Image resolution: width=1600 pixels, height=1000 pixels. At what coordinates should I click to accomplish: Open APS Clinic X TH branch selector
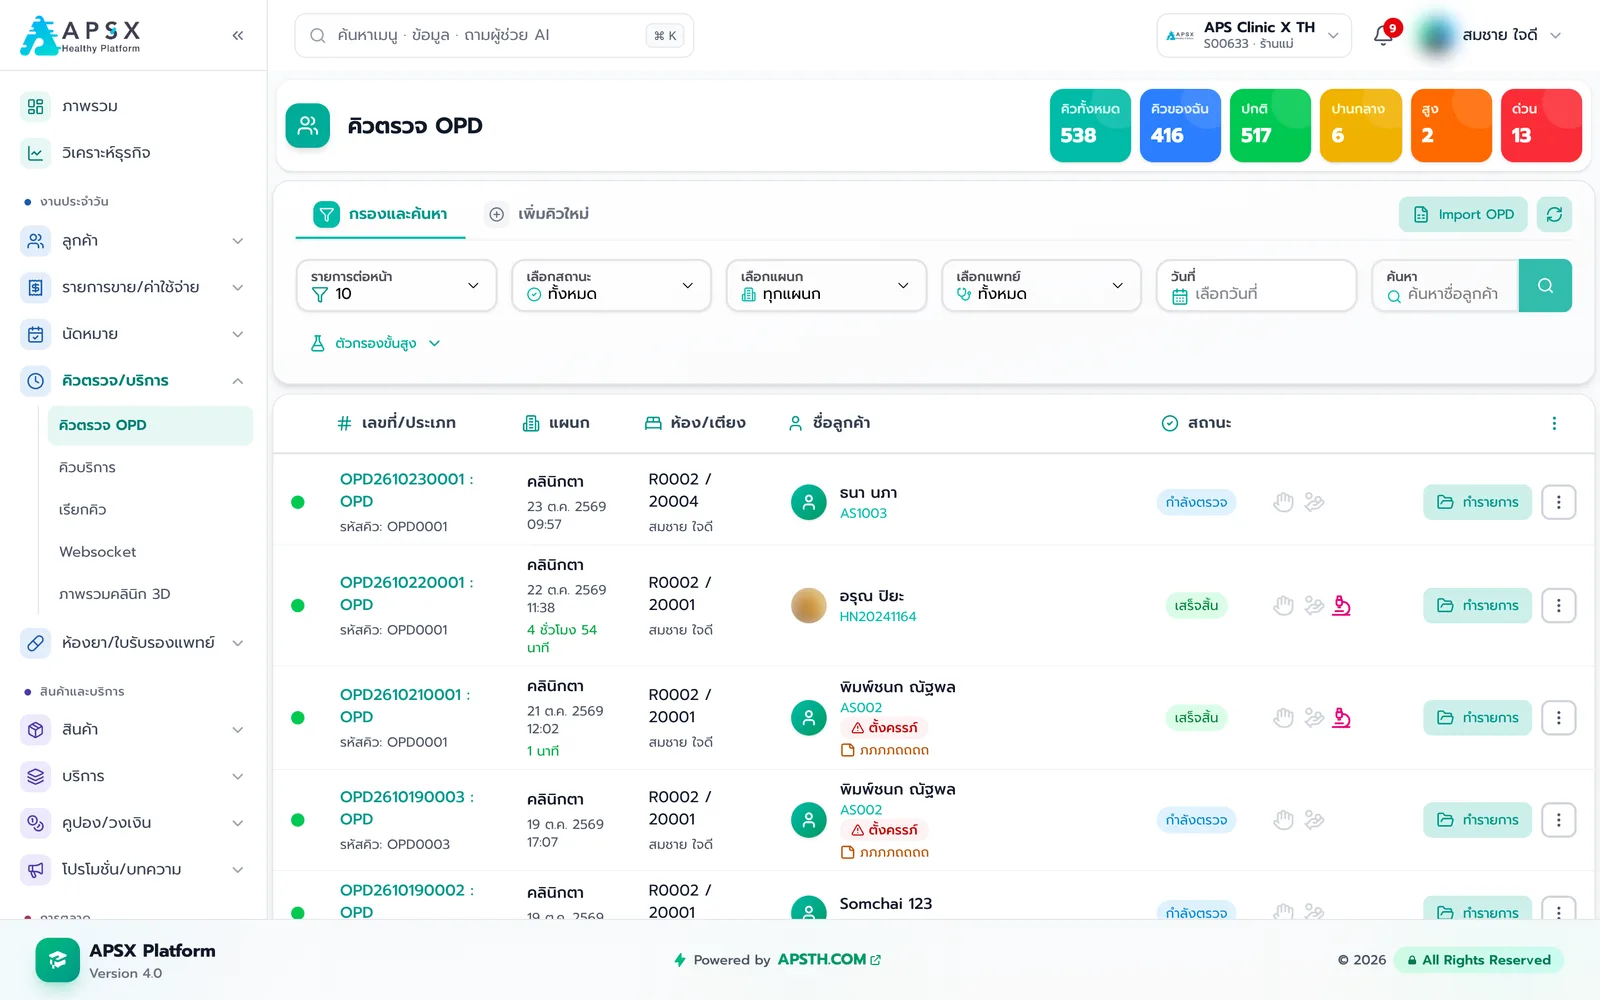click(x=1254, y=36)
